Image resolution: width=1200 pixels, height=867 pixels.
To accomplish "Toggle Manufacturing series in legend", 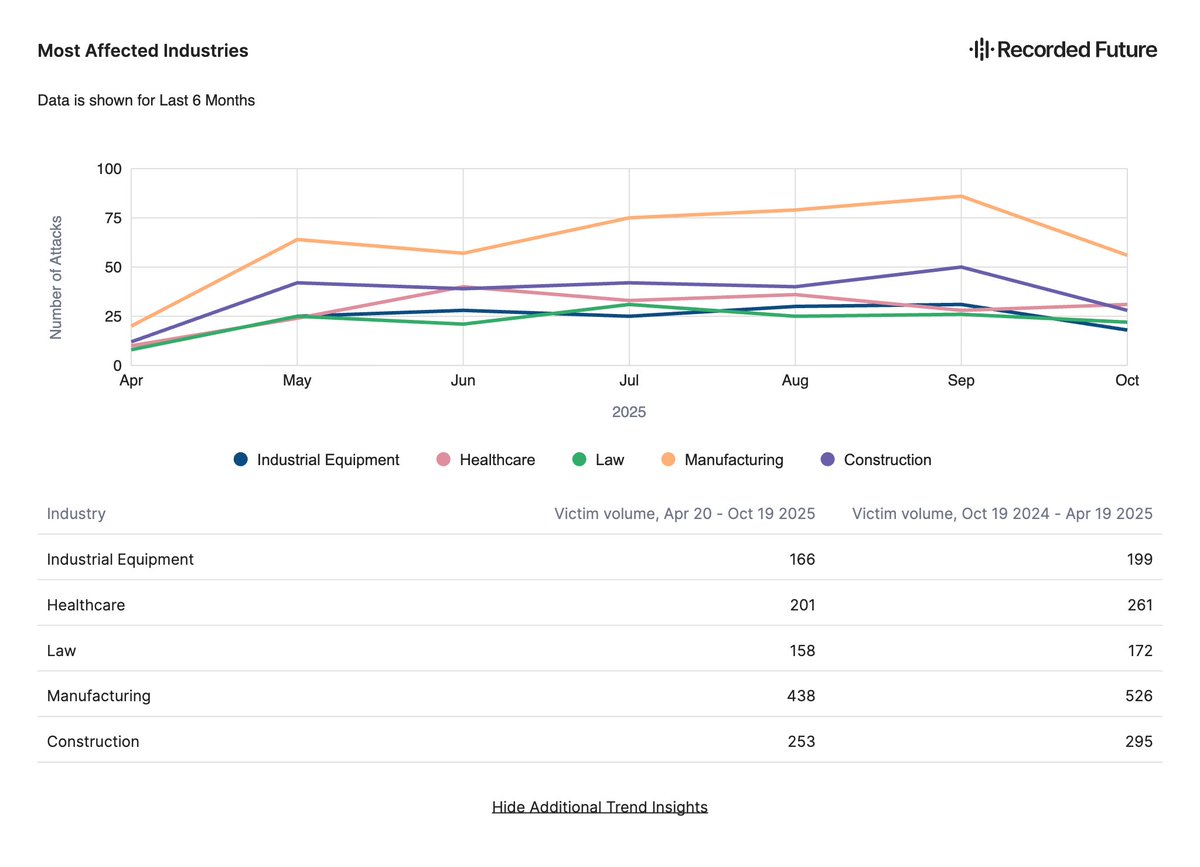I will [722, 460].
